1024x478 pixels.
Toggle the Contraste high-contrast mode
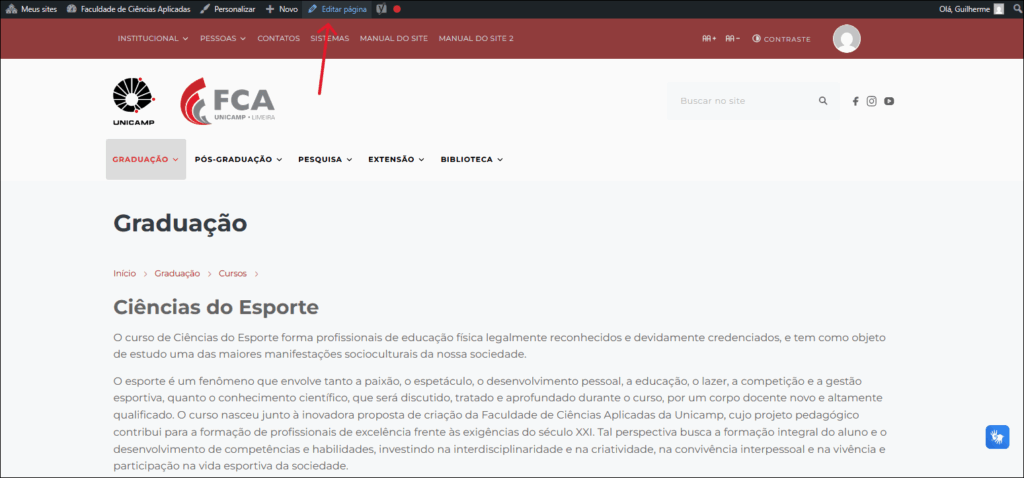[x=781, y=39]
